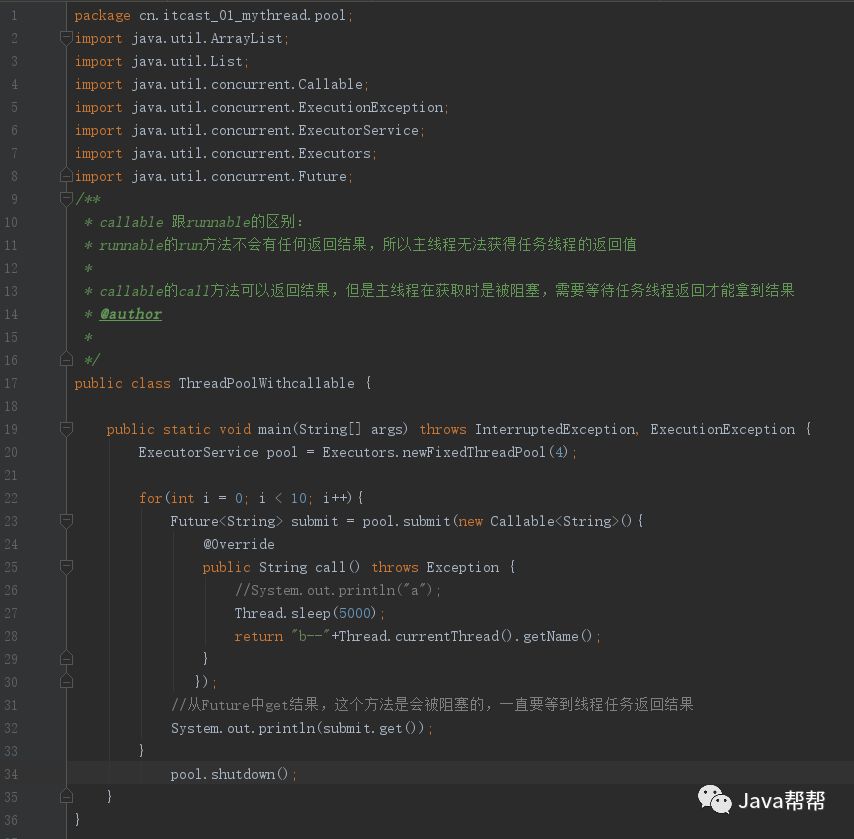Click pool.shutdown() statement

pos(233,774)
